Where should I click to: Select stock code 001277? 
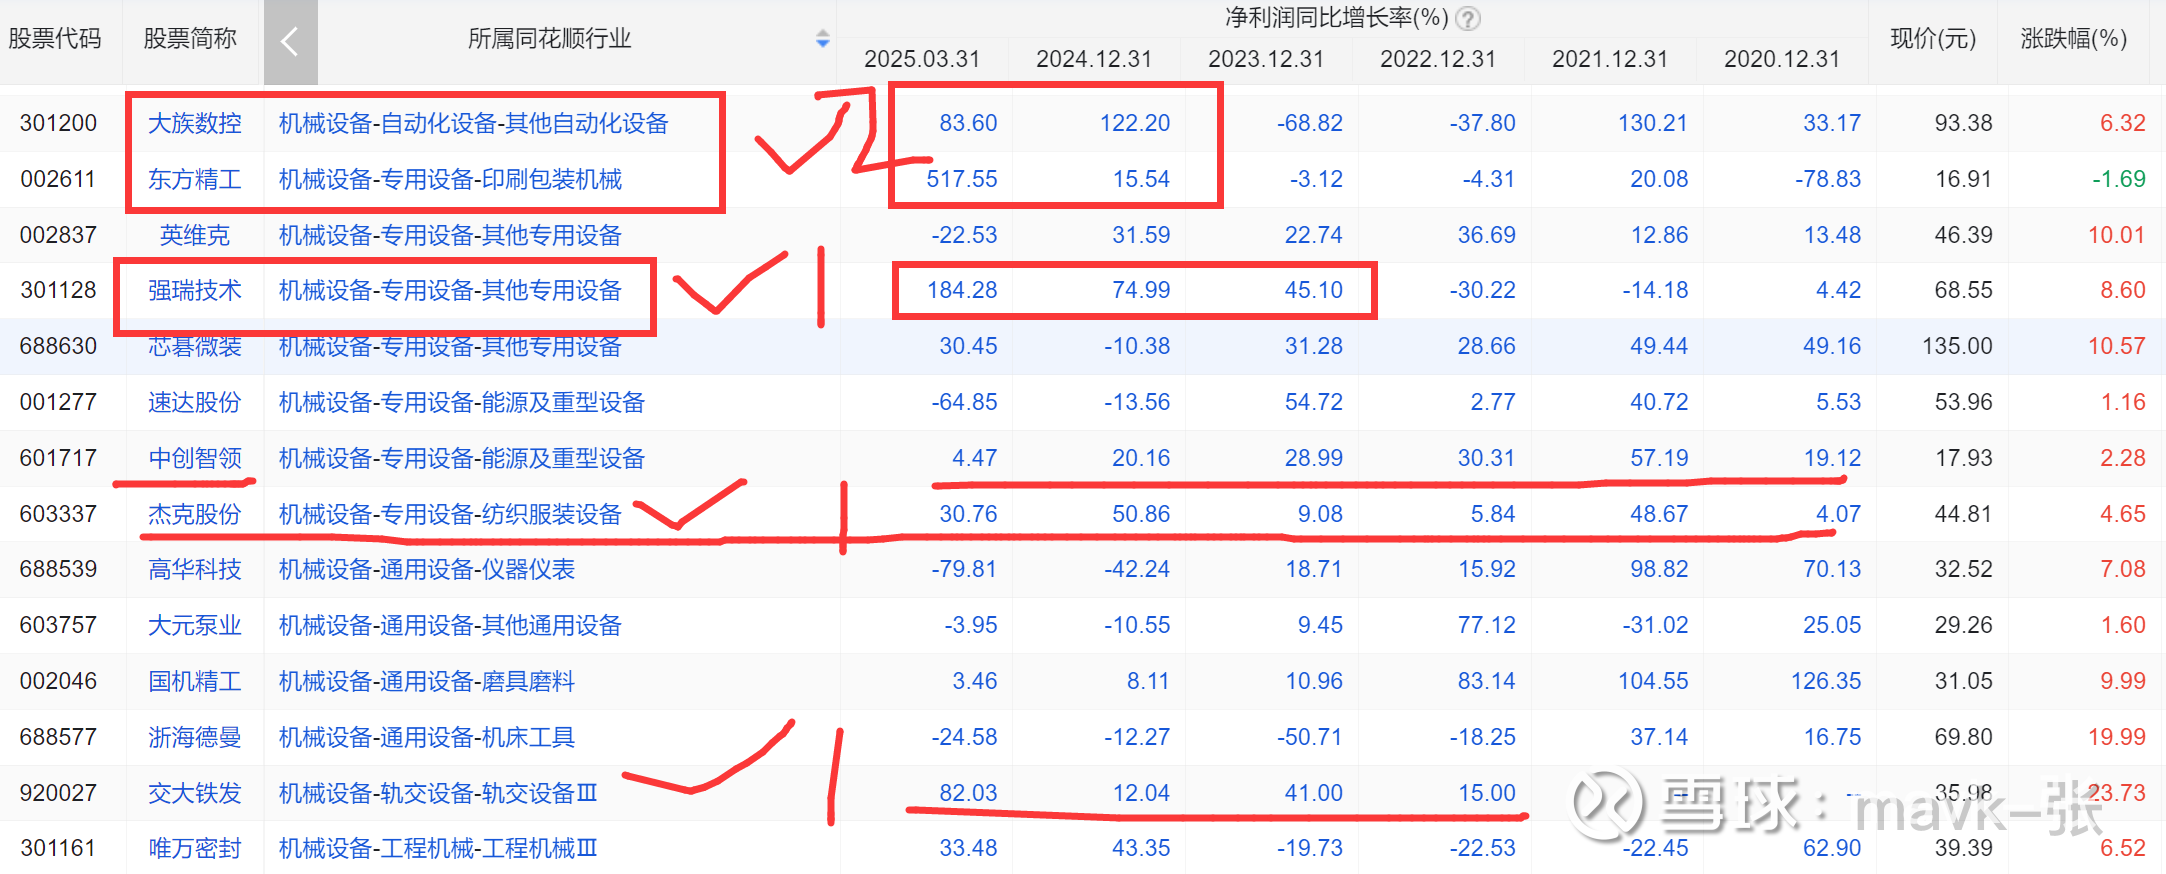(x=59, y=402)
